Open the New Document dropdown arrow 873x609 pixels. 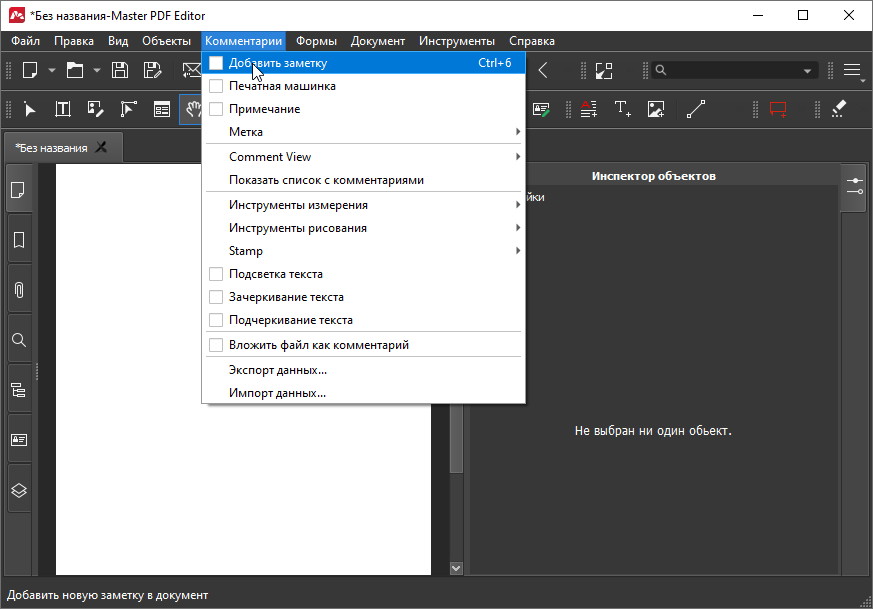(52, 71)
